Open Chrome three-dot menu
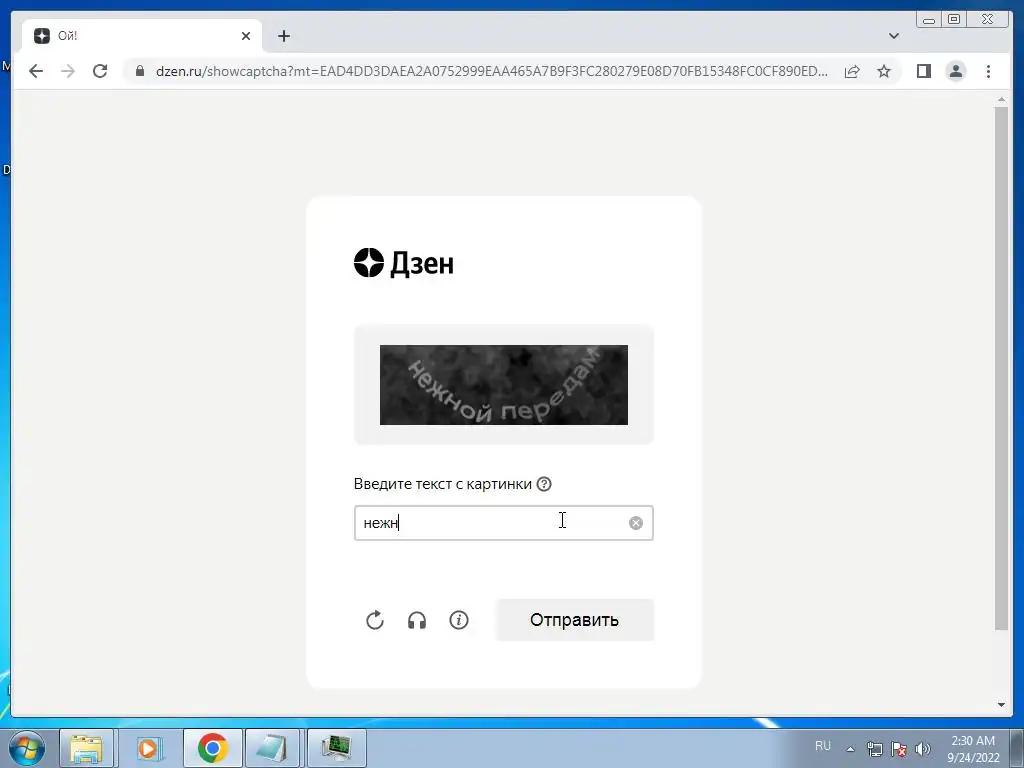The height and width of the screenshot is (768, 1024). (x=988, y=71)
